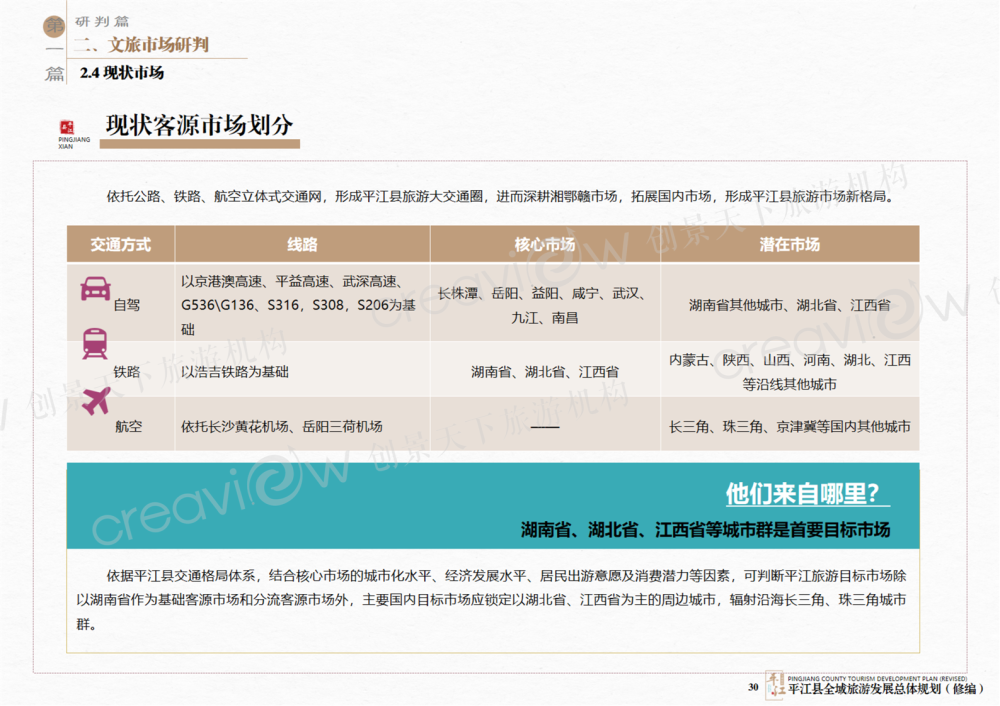Click the 长三角、珠三角、京津冀 potential market cell
1000x706 pixels.
[x=789, y=426]
